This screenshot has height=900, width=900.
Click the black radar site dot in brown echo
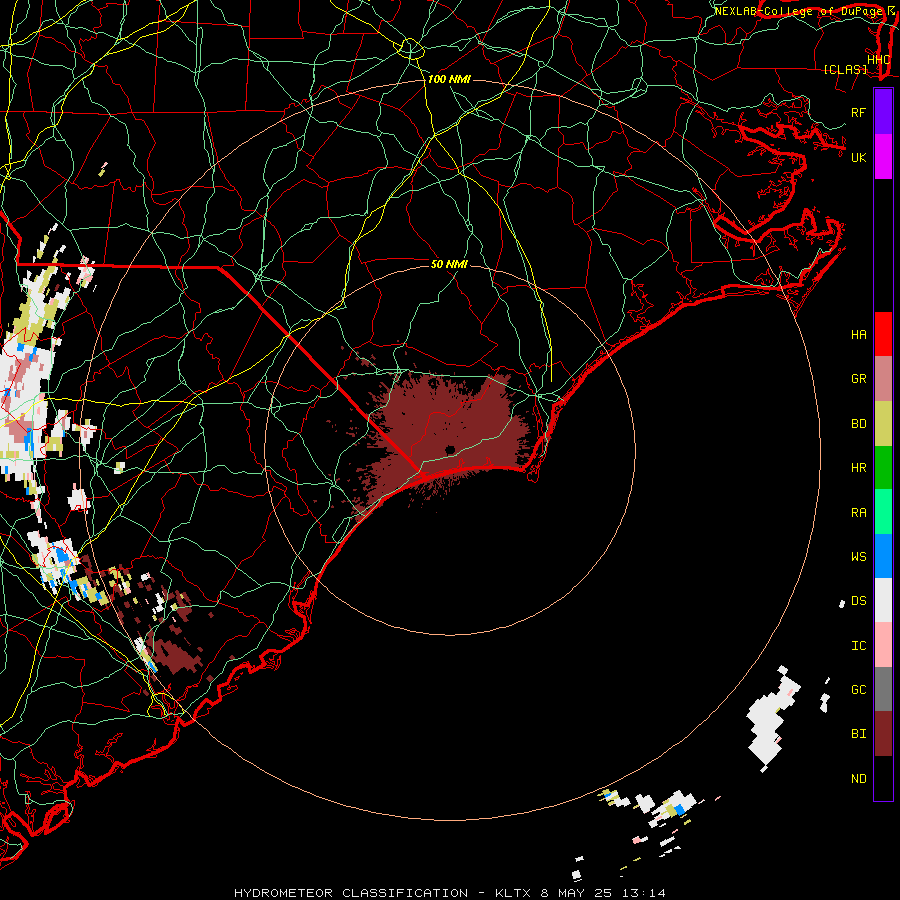(450, 449)
